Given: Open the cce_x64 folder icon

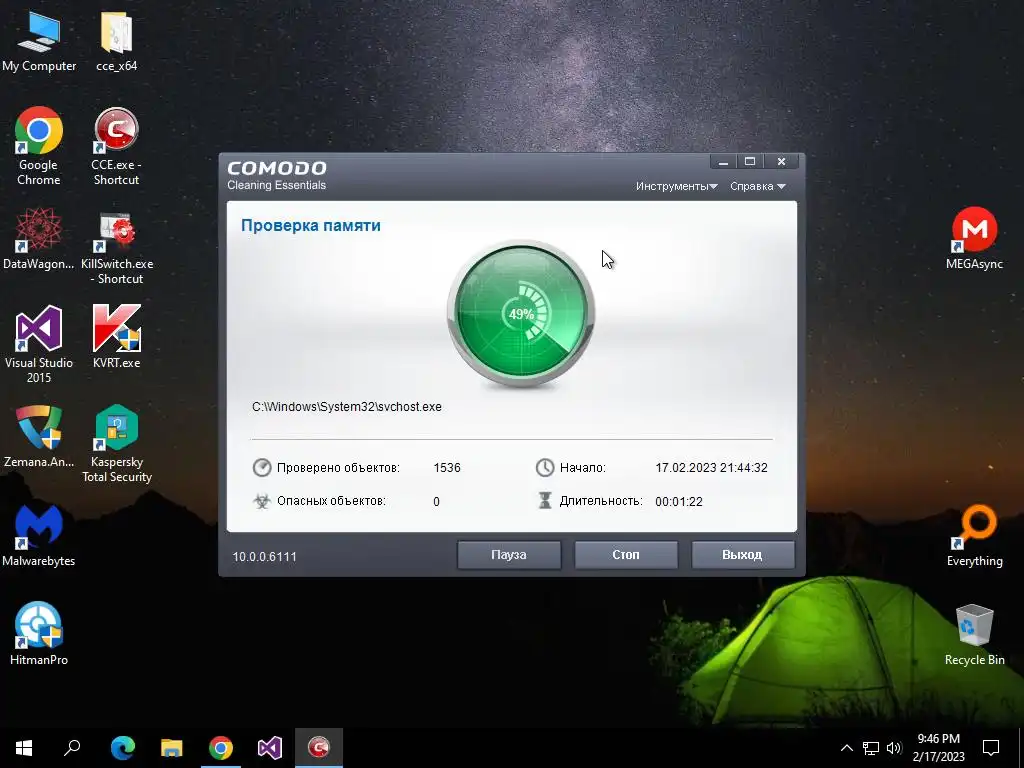Looking at the screenshot, I should click(116, 40).
